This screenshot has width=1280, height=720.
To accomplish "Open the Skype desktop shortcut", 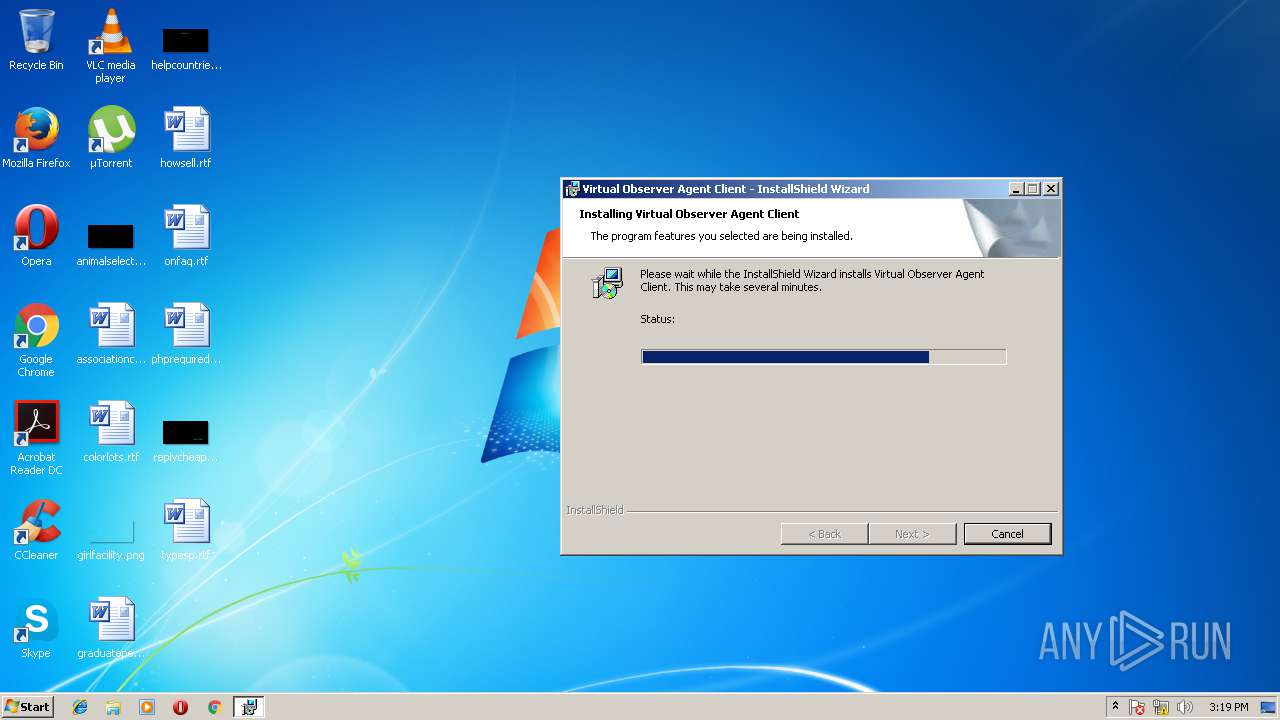I will click(36, 628).
